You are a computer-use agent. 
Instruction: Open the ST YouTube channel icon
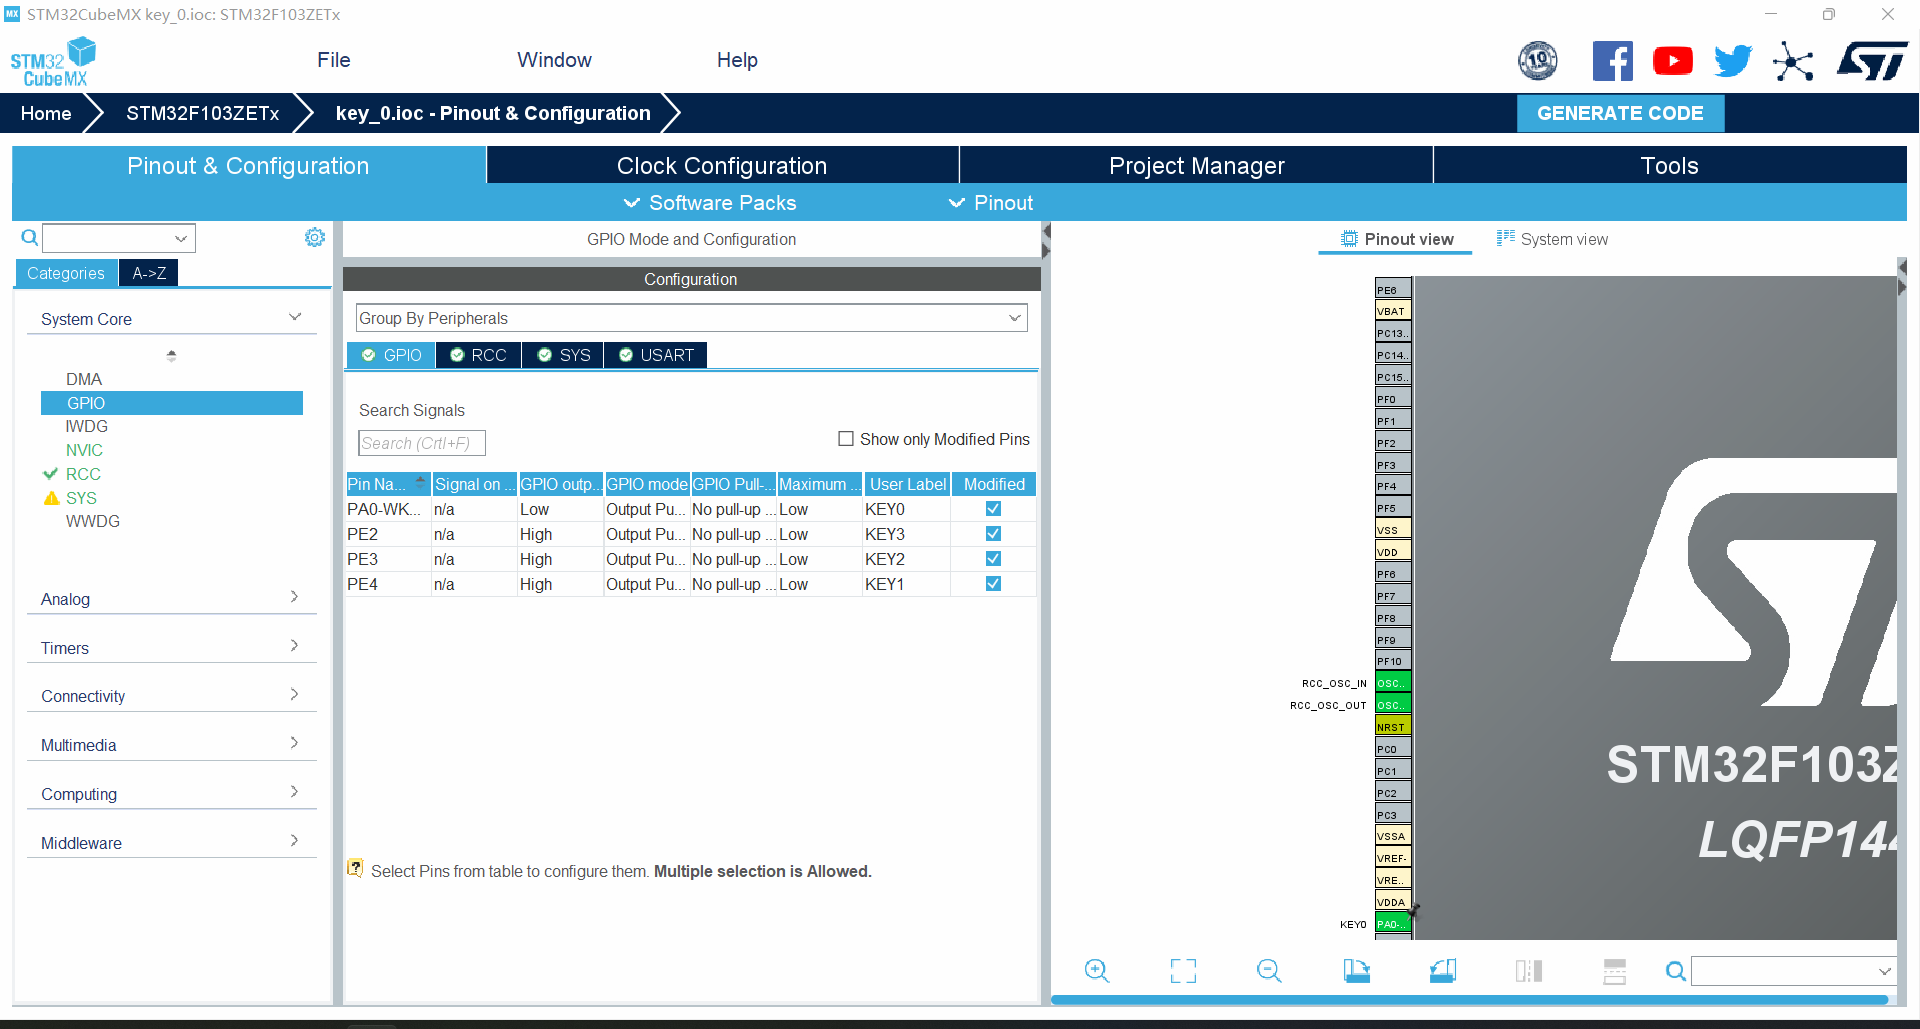pos(1673,61)
